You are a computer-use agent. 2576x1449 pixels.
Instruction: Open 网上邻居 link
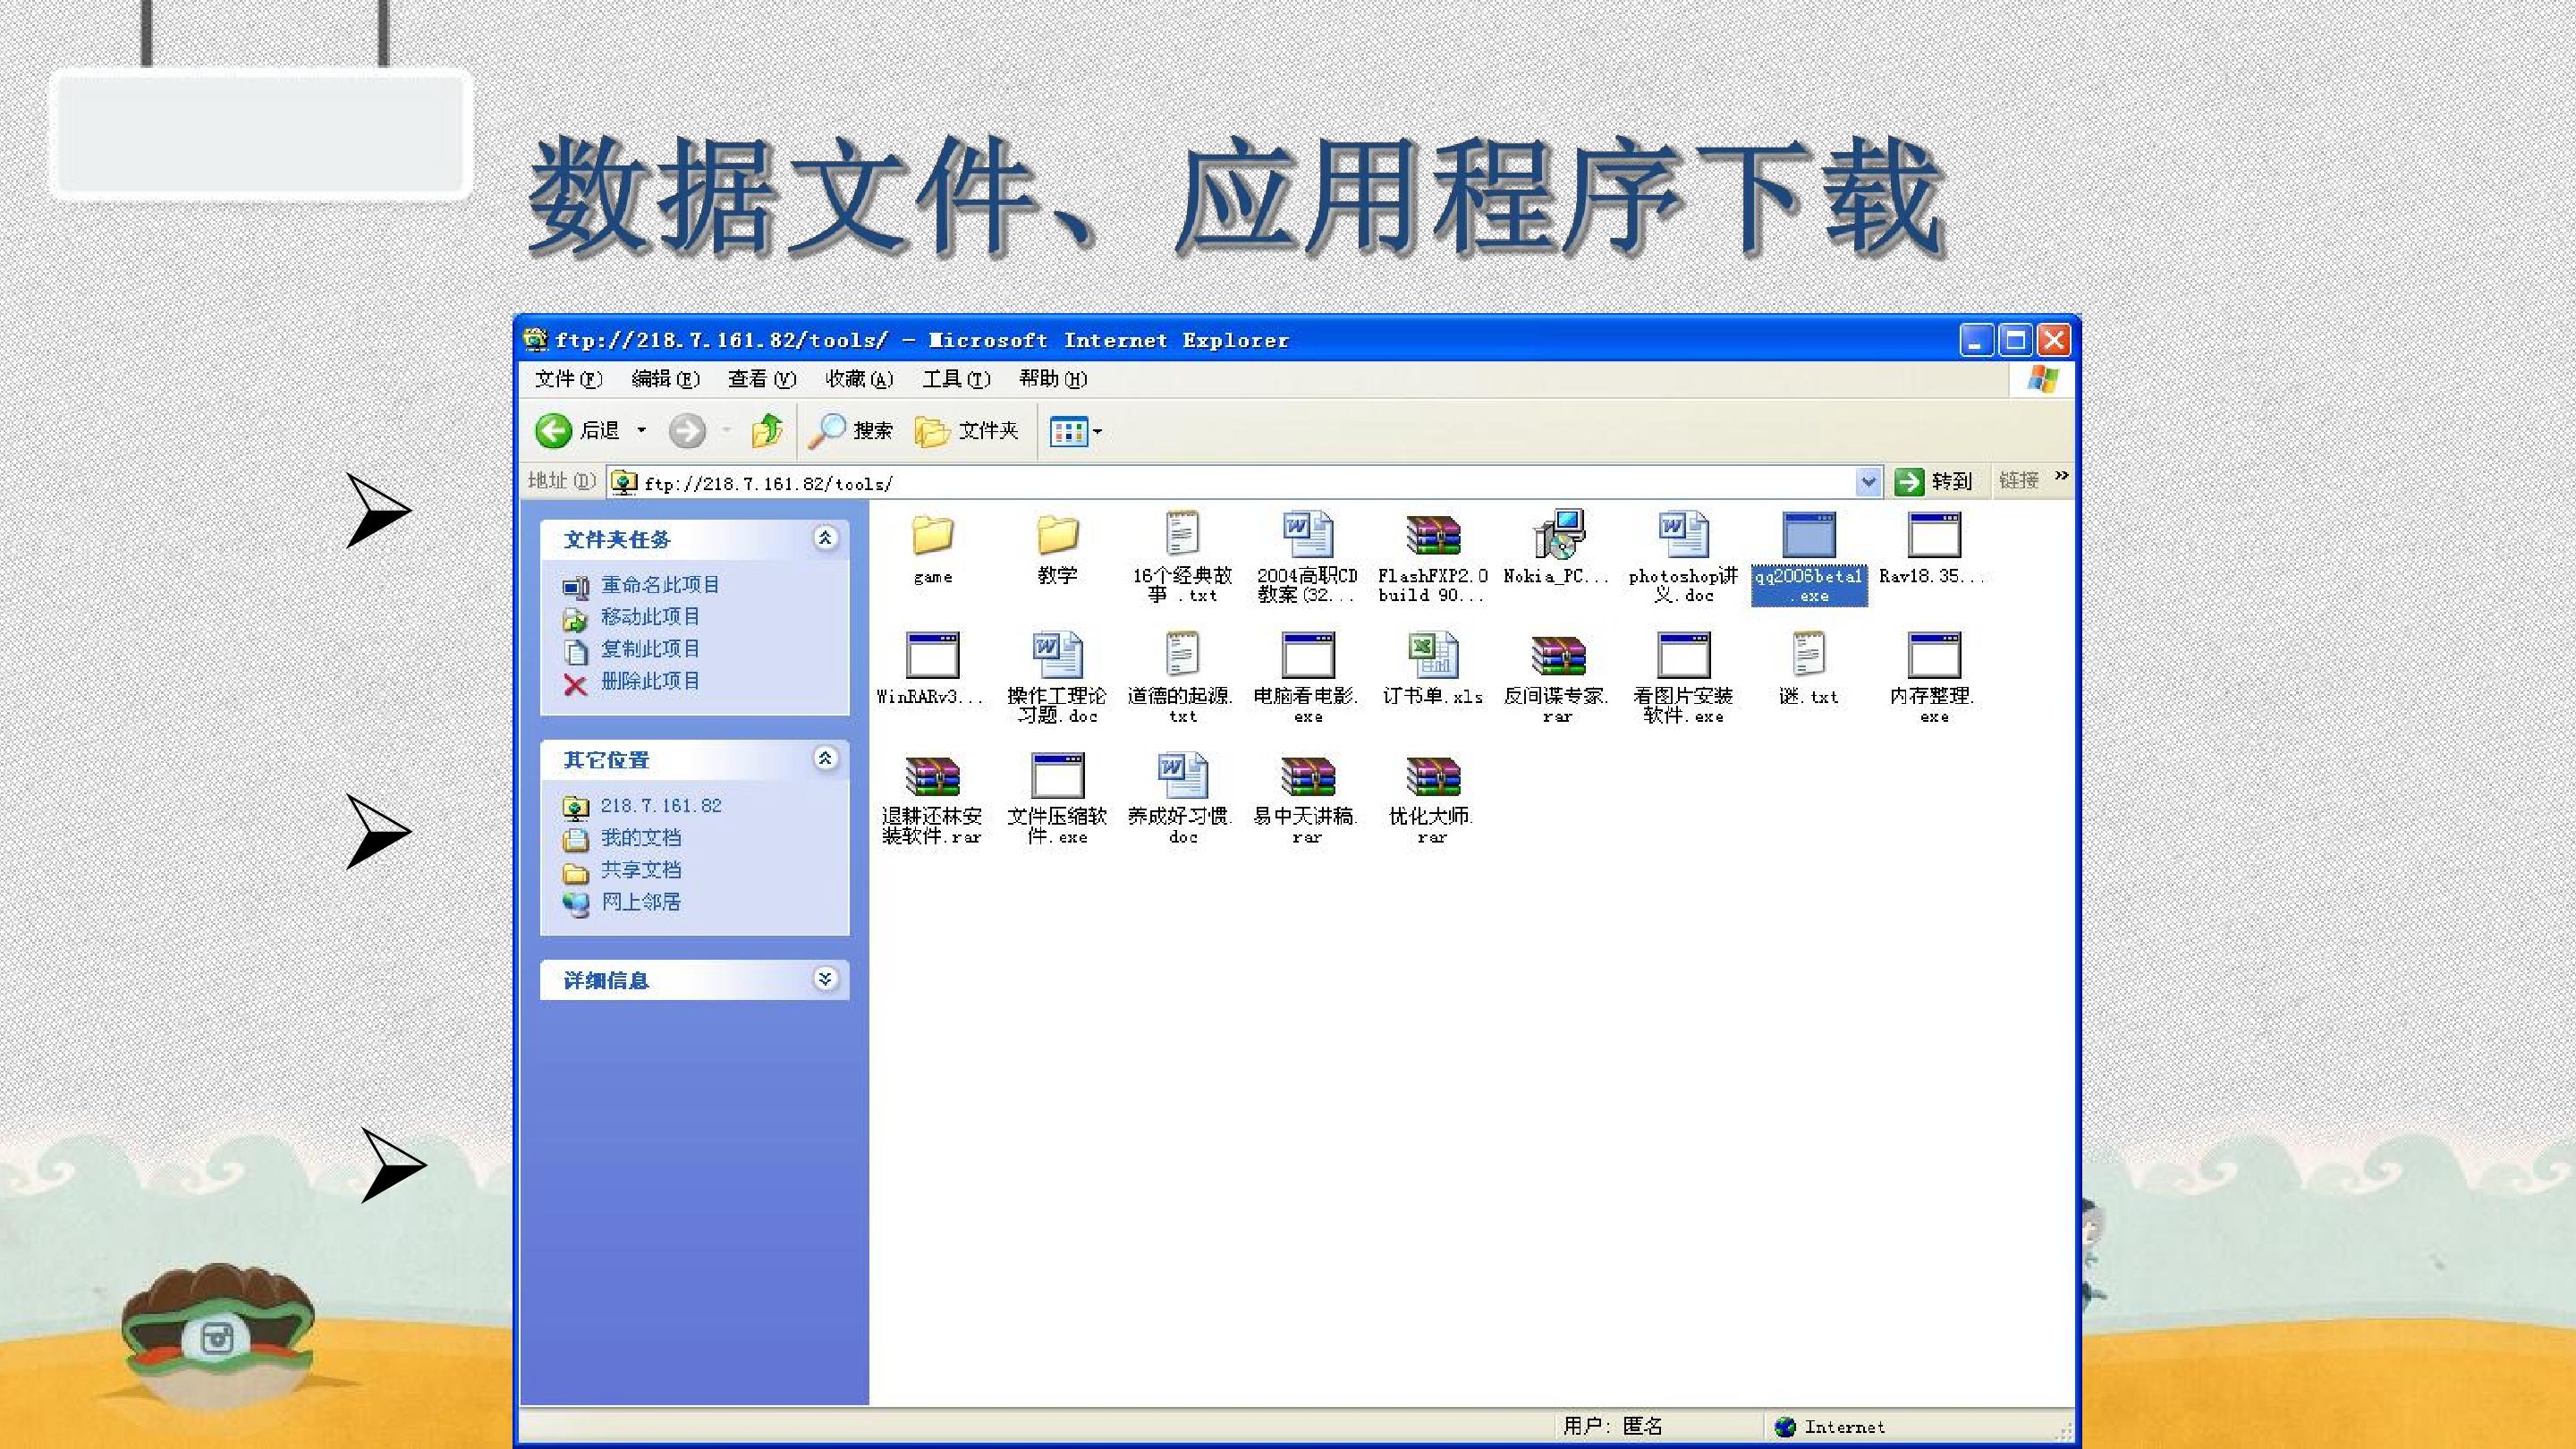pyautogui.click(x=641, y=902)
